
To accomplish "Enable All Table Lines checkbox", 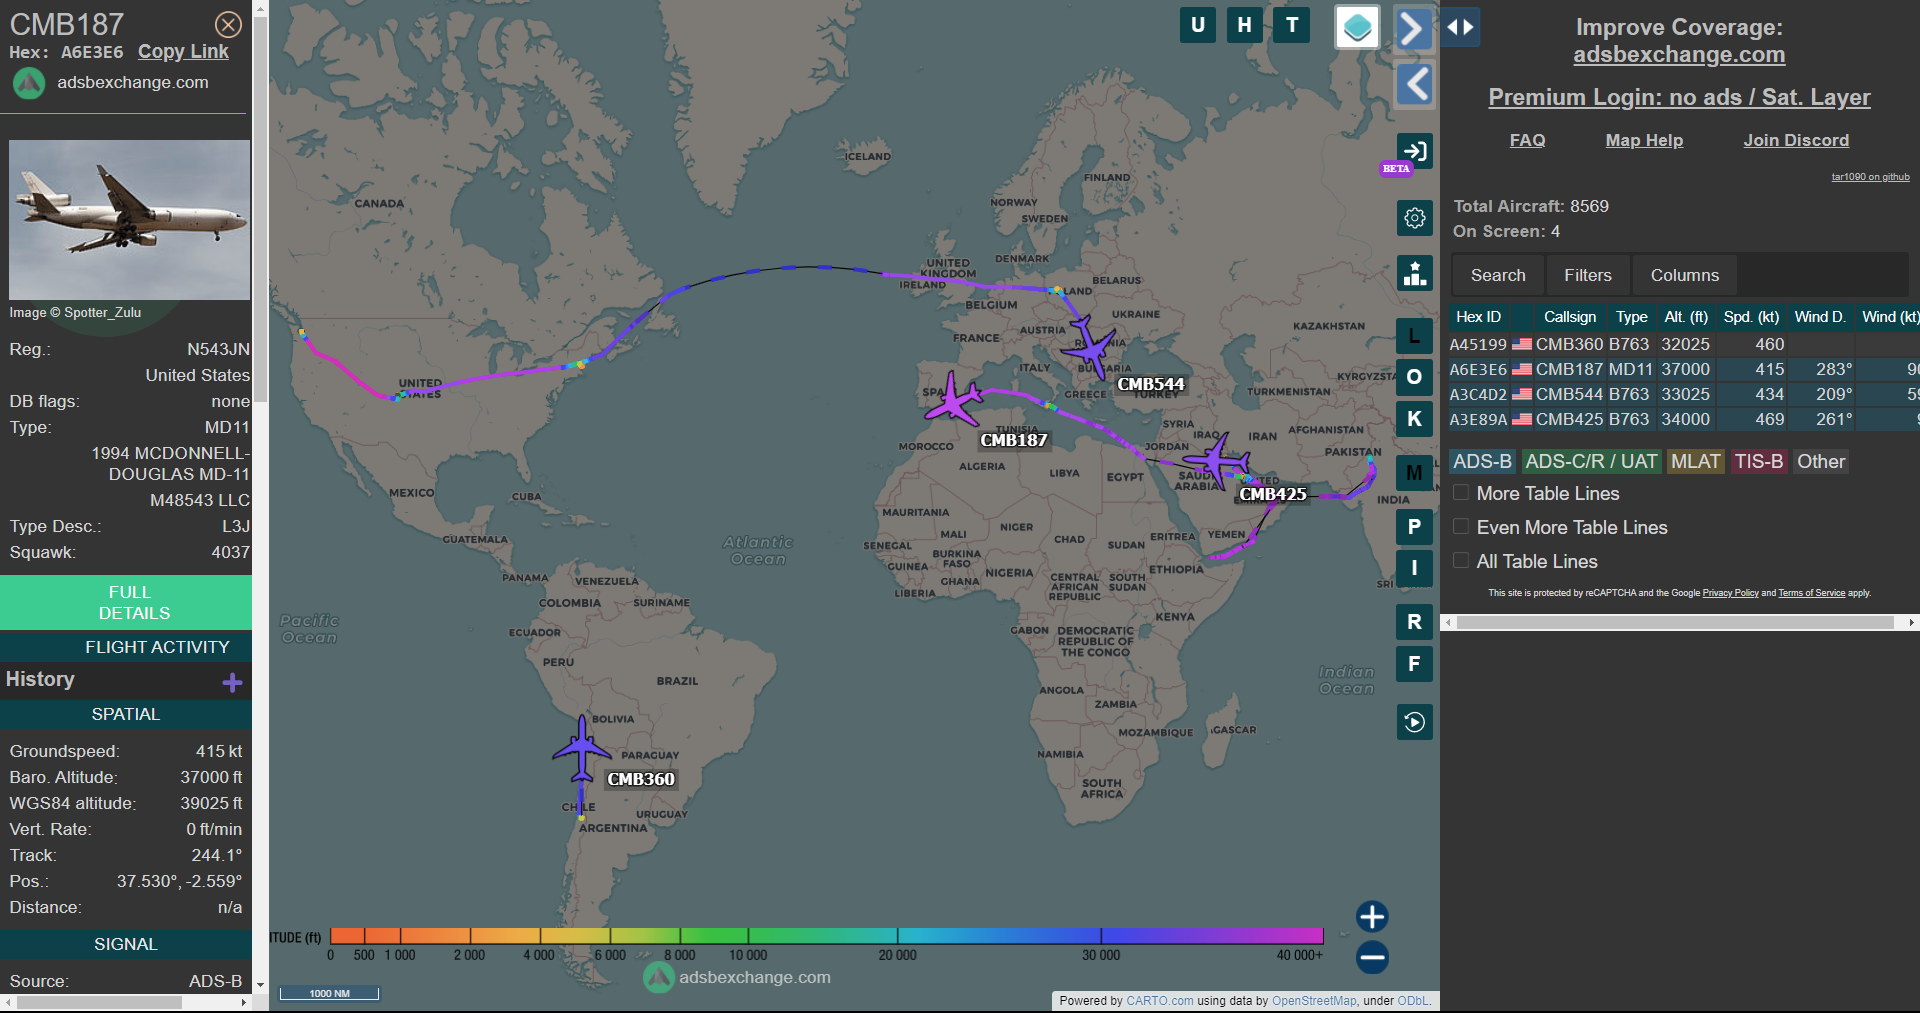I will click(1461, 561).
